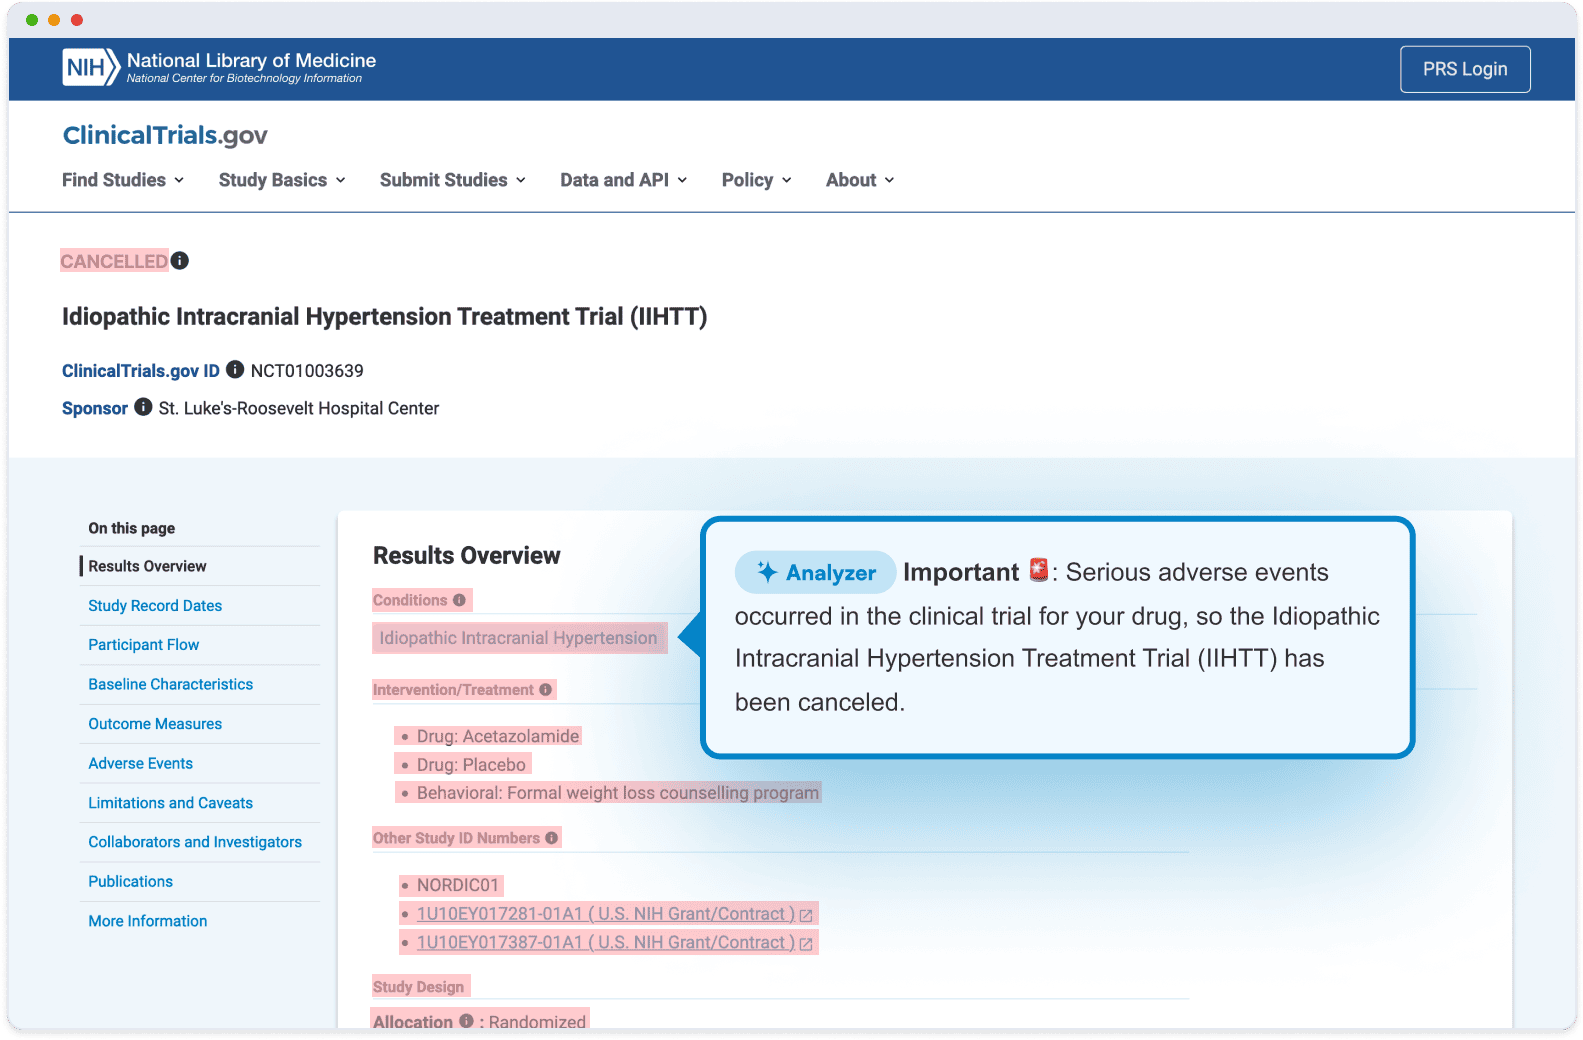
Task: Open the Submit Studies dropdown
Action: tap(453, 180)
